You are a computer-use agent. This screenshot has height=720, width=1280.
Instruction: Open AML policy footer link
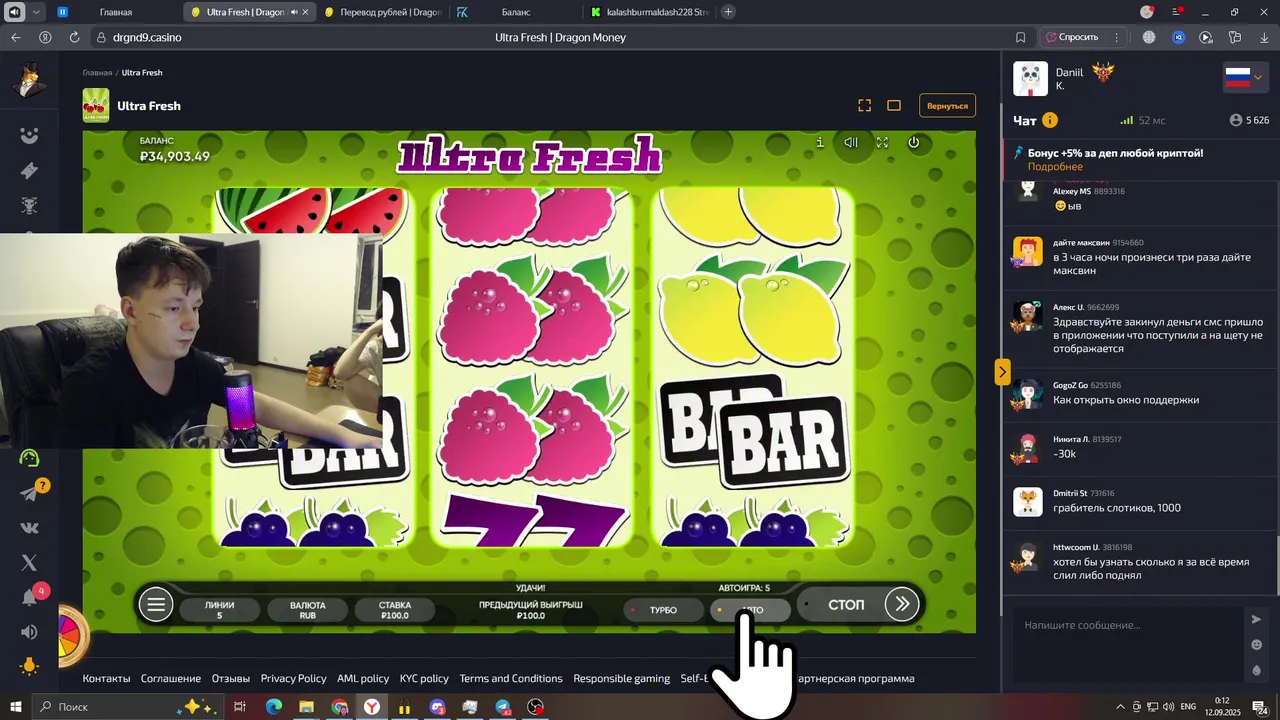pos(363,678)
